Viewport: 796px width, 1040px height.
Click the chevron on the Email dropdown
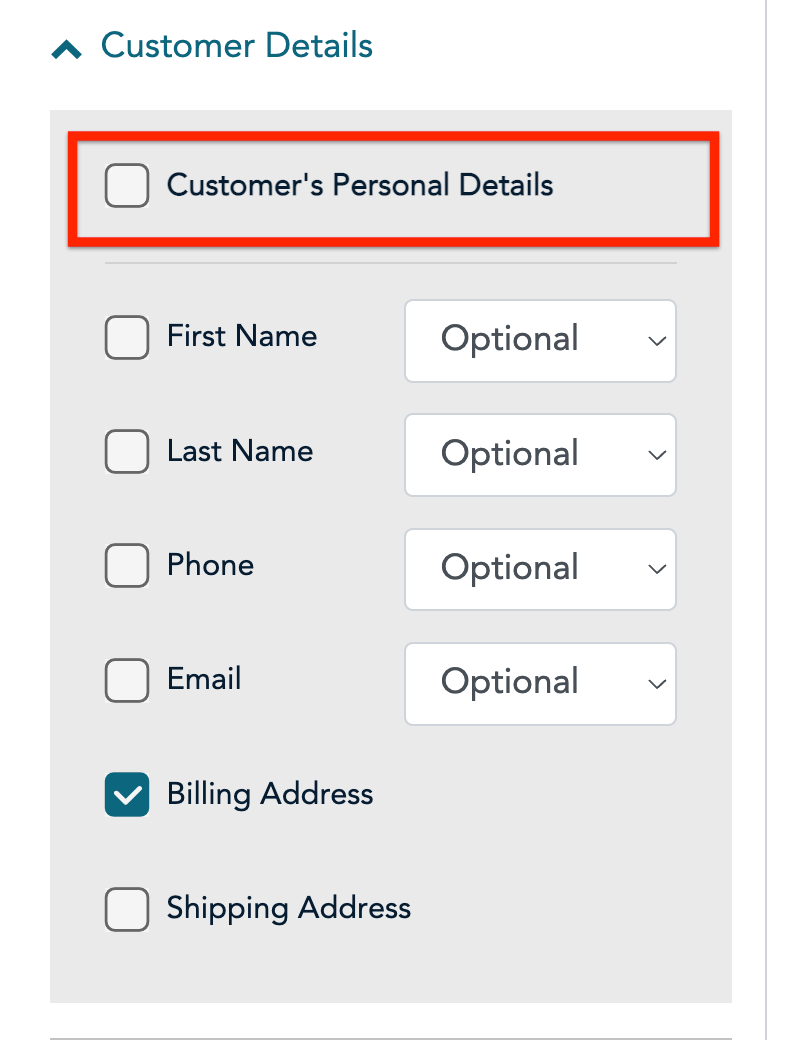[x=656, y=683]
